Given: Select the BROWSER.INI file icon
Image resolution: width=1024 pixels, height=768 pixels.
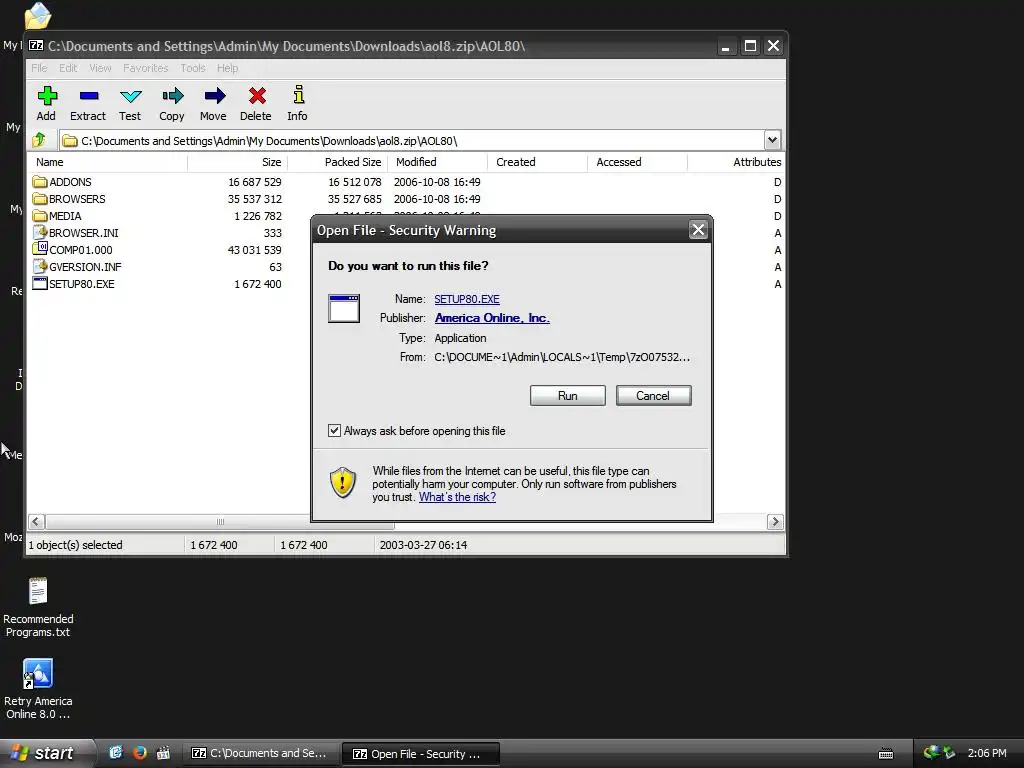Looking at the screenshot, I should coord(40,232).
